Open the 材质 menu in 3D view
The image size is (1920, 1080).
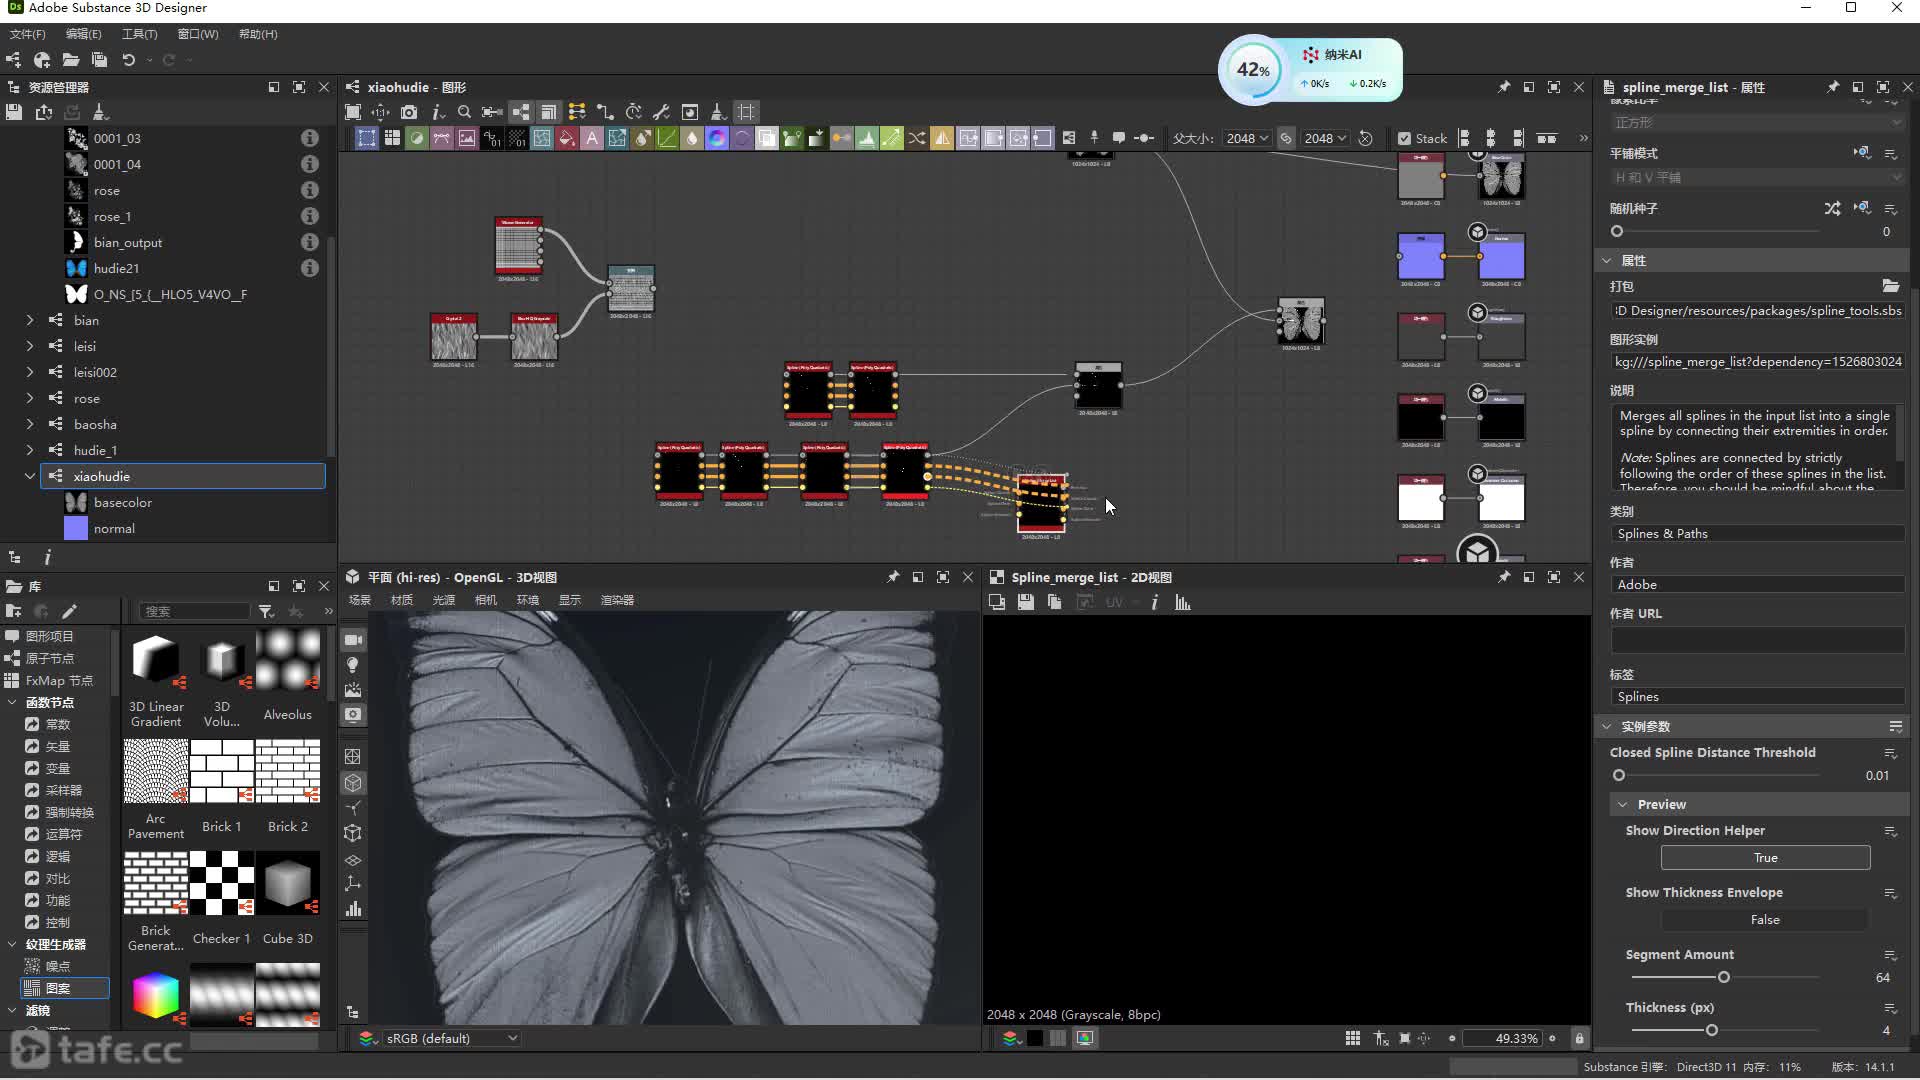pos(401,600)
